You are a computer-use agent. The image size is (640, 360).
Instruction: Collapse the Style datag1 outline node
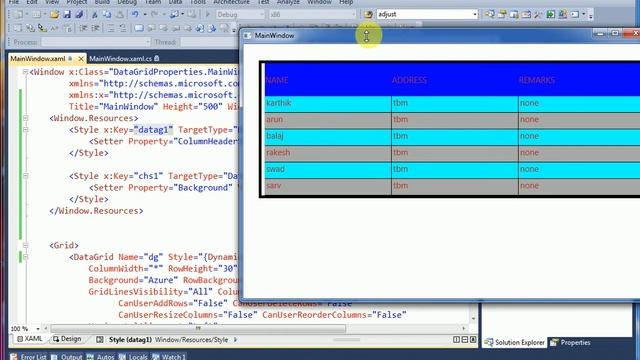25,130
